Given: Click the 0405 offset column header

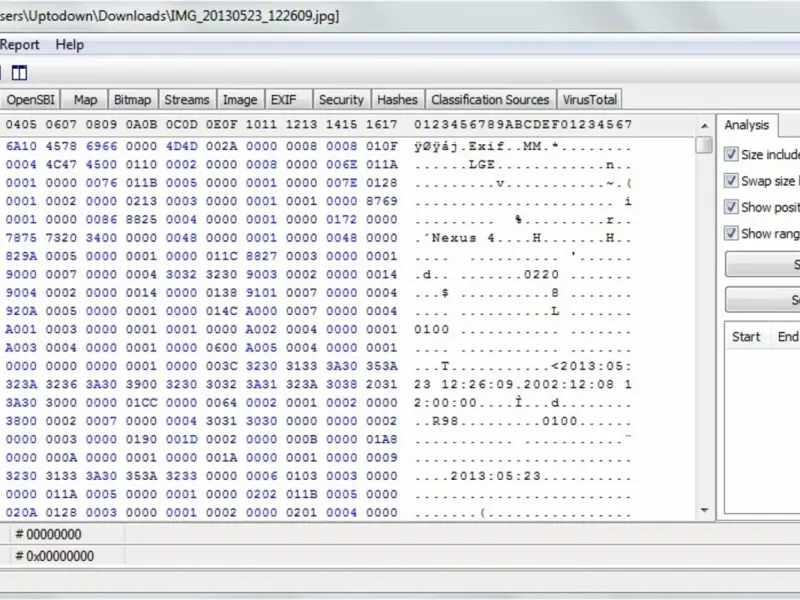Looking at the screenshot, I should (21, 125).
